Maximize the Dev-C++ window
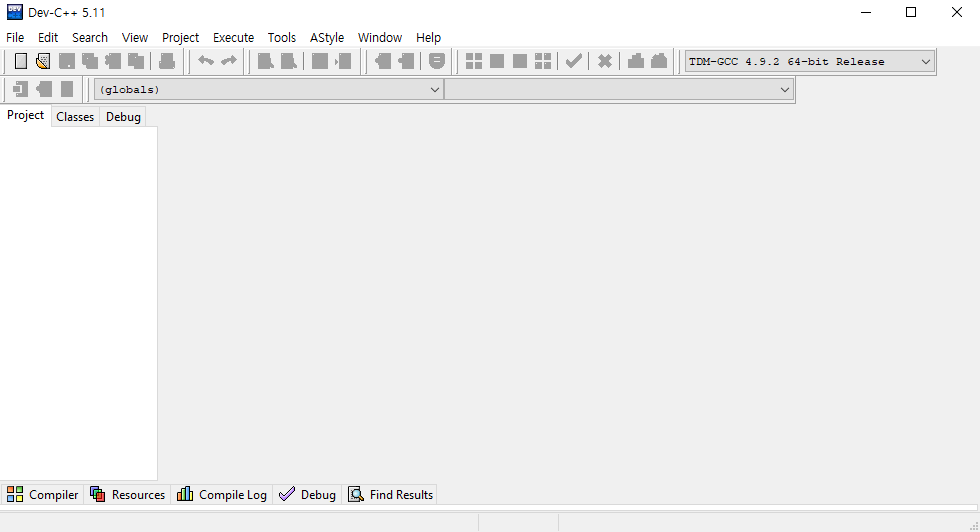This screenshot has width=980, height=532. point(911,13)
